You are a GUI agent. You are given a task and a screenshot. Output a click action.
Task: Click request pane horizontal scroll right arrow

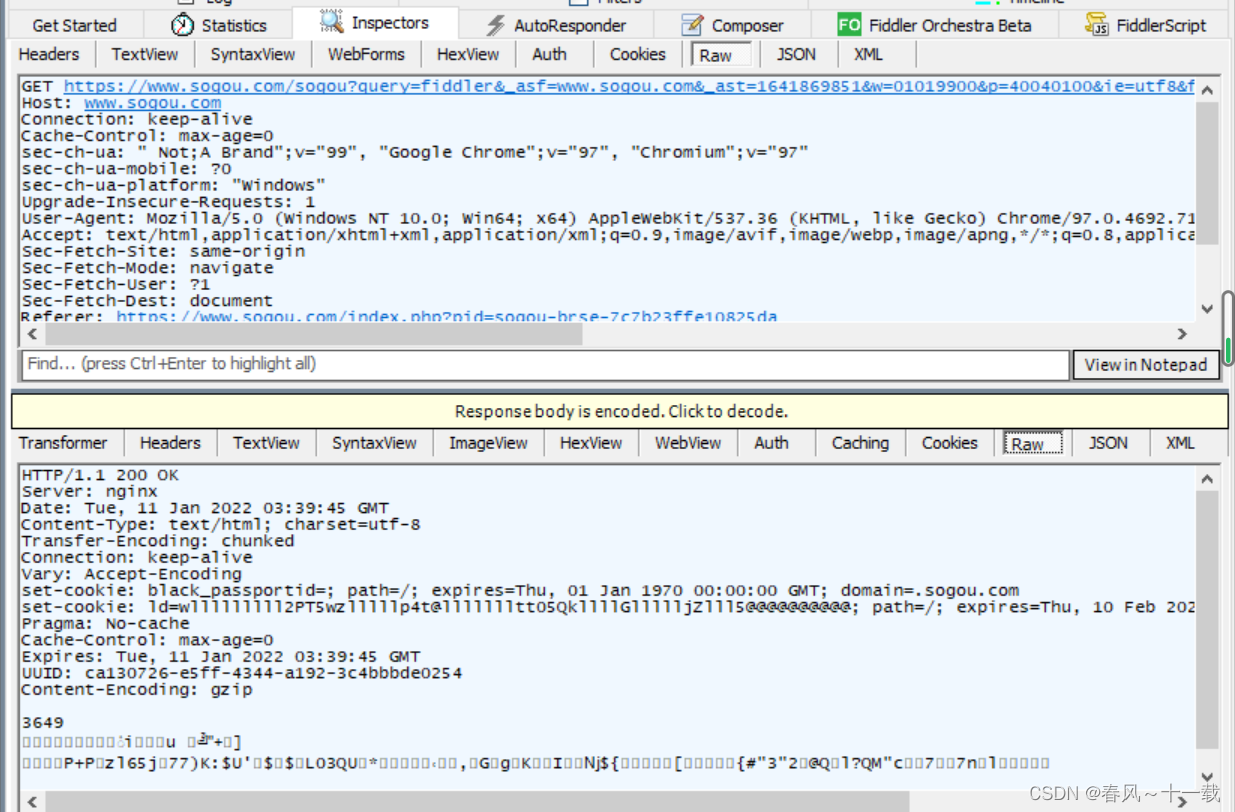point(1183,334)
